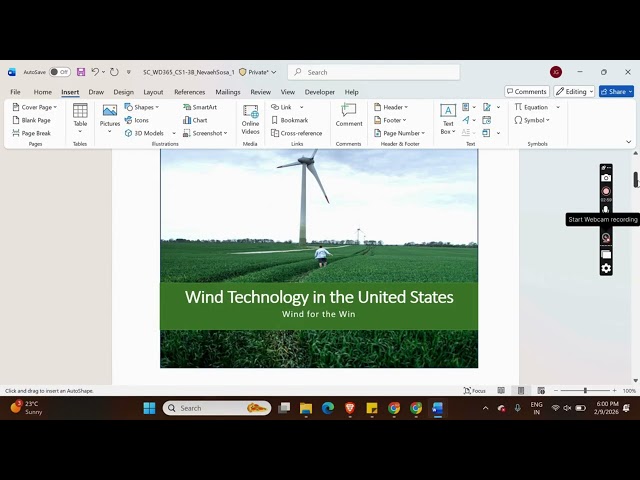This screenshot has height=480, width=640.
Task: Click the recorder screenshot camera icon
Action: [x=606, y=178]
